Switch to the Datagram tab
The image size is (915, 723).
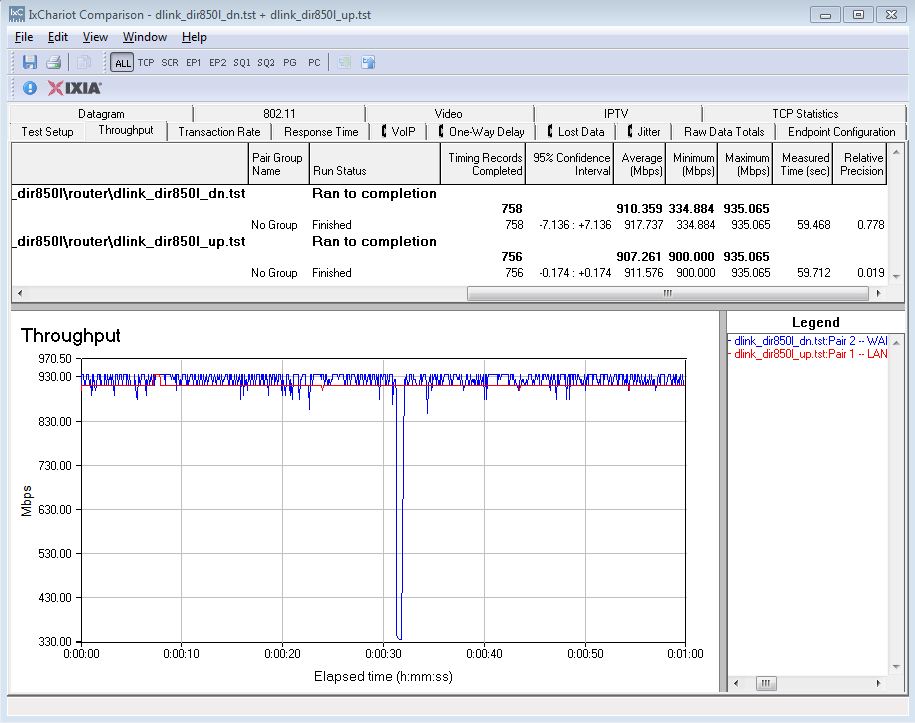pyautogui.click(x=101, y=114)
